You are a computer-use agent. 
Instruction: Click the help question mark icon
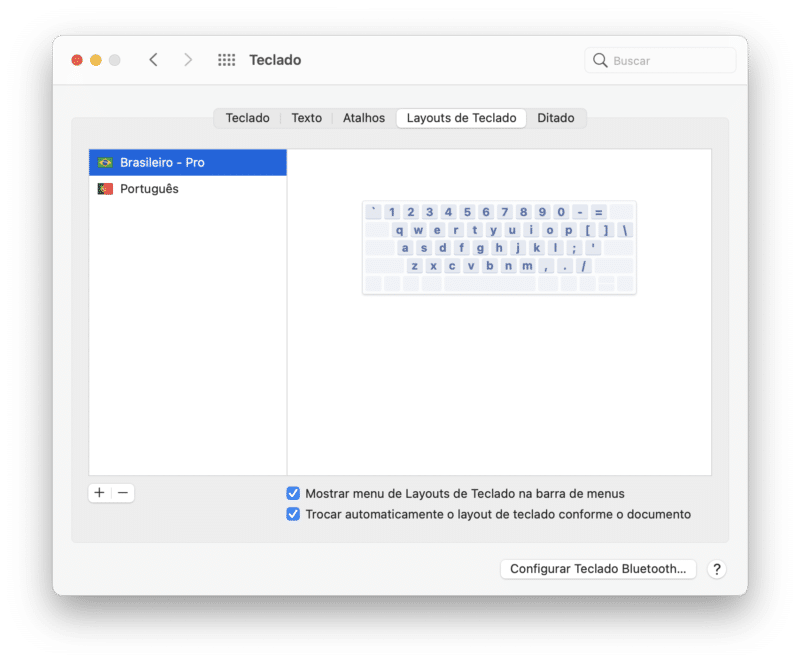[x=716, y=569]
